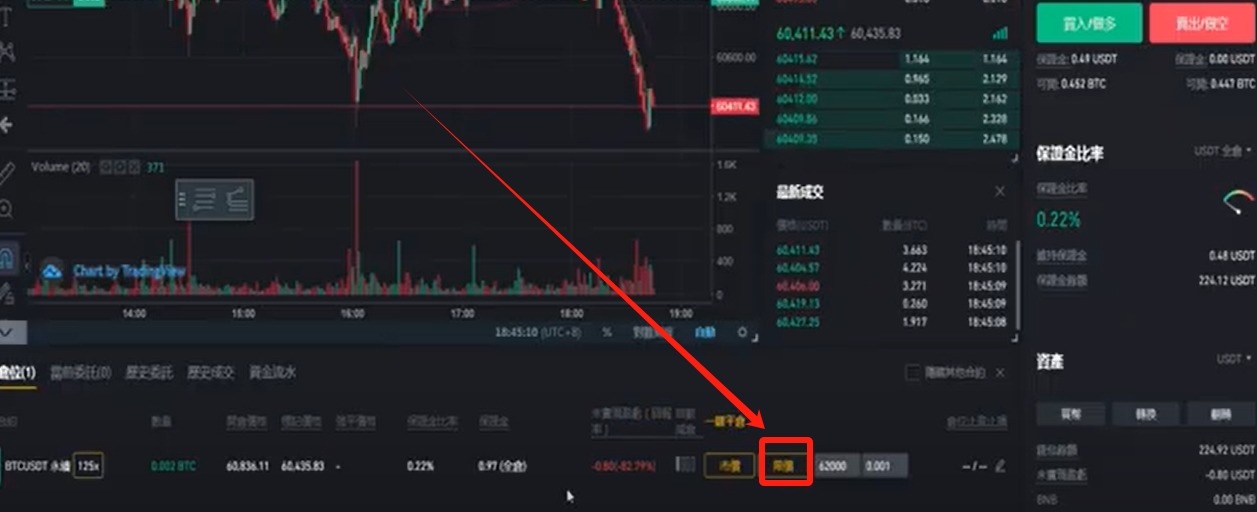Select the Text drawing tool in chart sidebar
The height and width of the screenshot is (512, 1257).
[7, 16]
